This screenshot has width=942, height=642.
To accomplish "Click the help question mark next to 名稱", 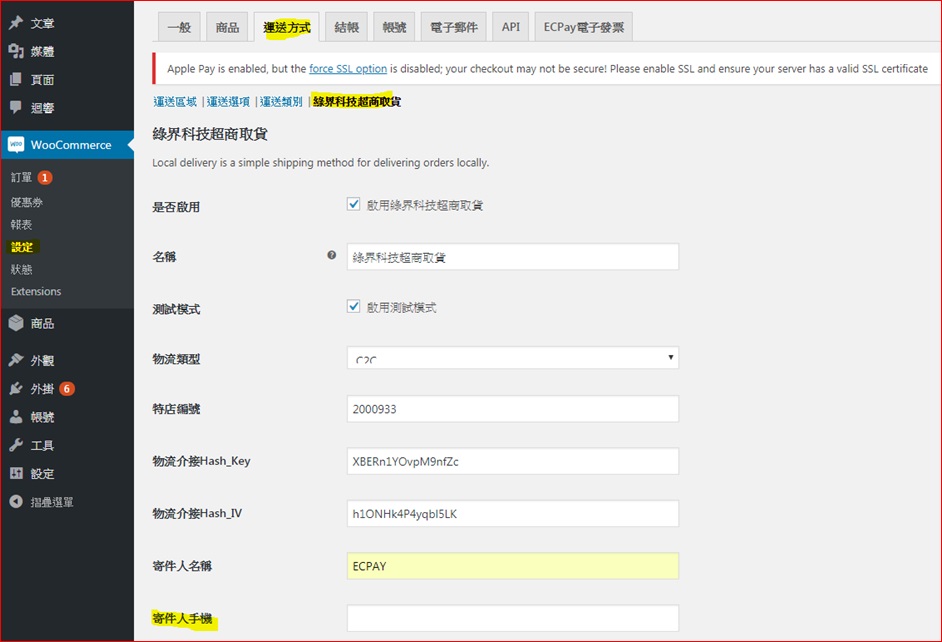I will point(332,255).
